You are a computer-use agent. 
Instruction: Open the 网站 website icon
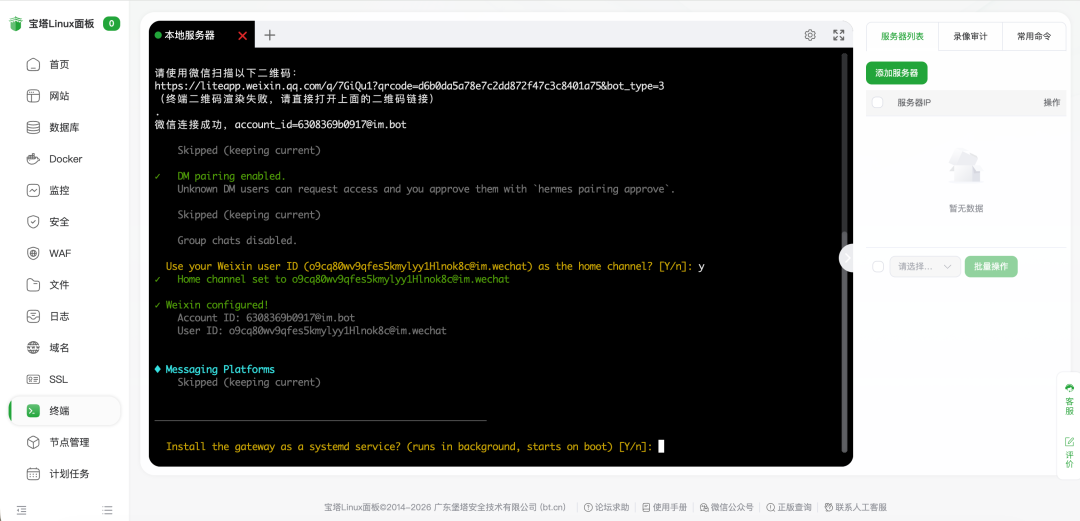tap(34, 96)
